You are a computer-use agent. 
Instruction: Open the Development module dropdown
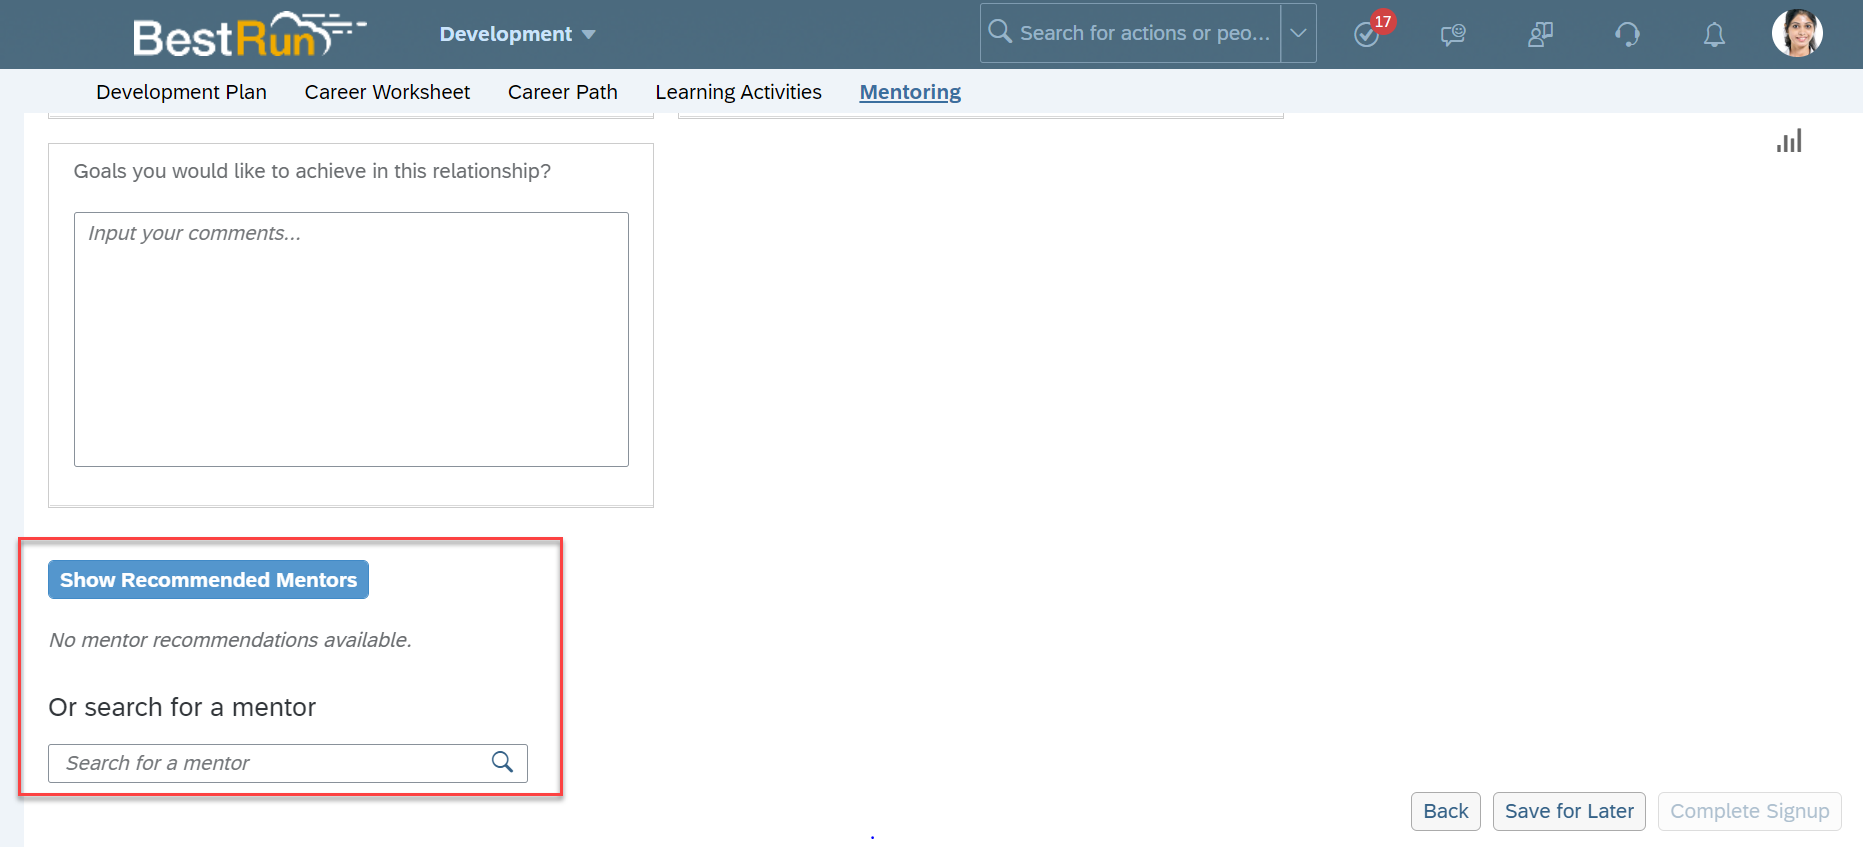517,34
